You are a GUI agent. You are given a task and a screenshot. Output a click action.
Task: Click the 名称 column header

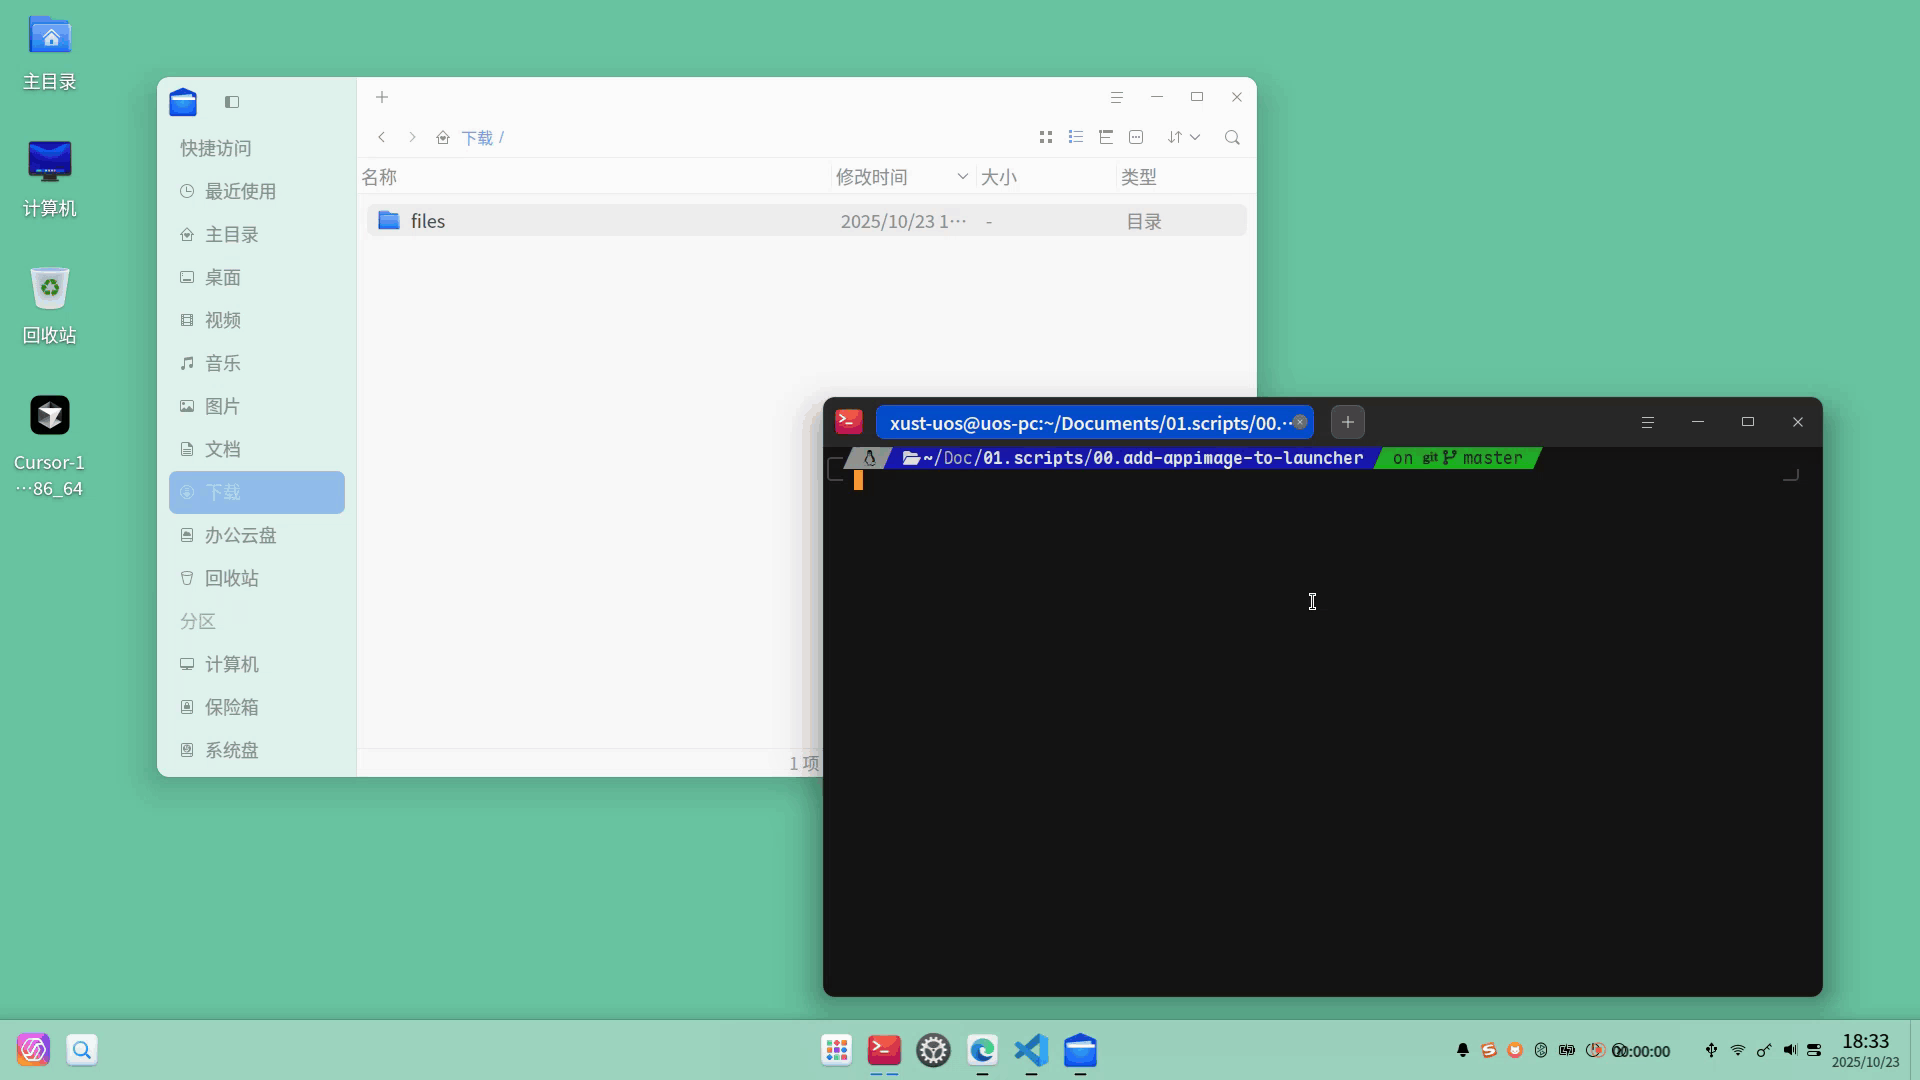379,177
